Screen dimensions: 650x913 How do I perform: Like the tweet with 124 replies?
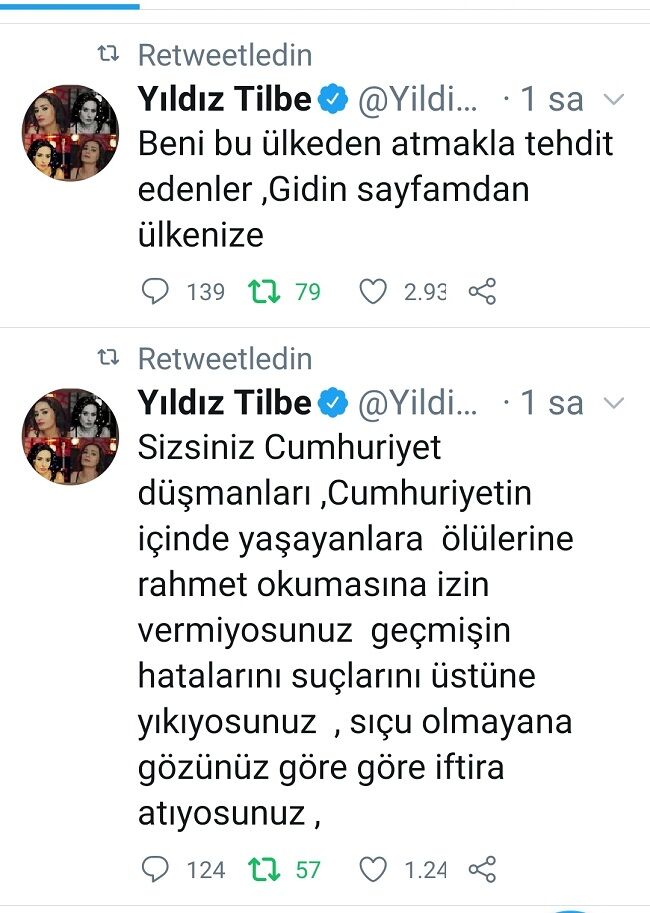[373, 869]
